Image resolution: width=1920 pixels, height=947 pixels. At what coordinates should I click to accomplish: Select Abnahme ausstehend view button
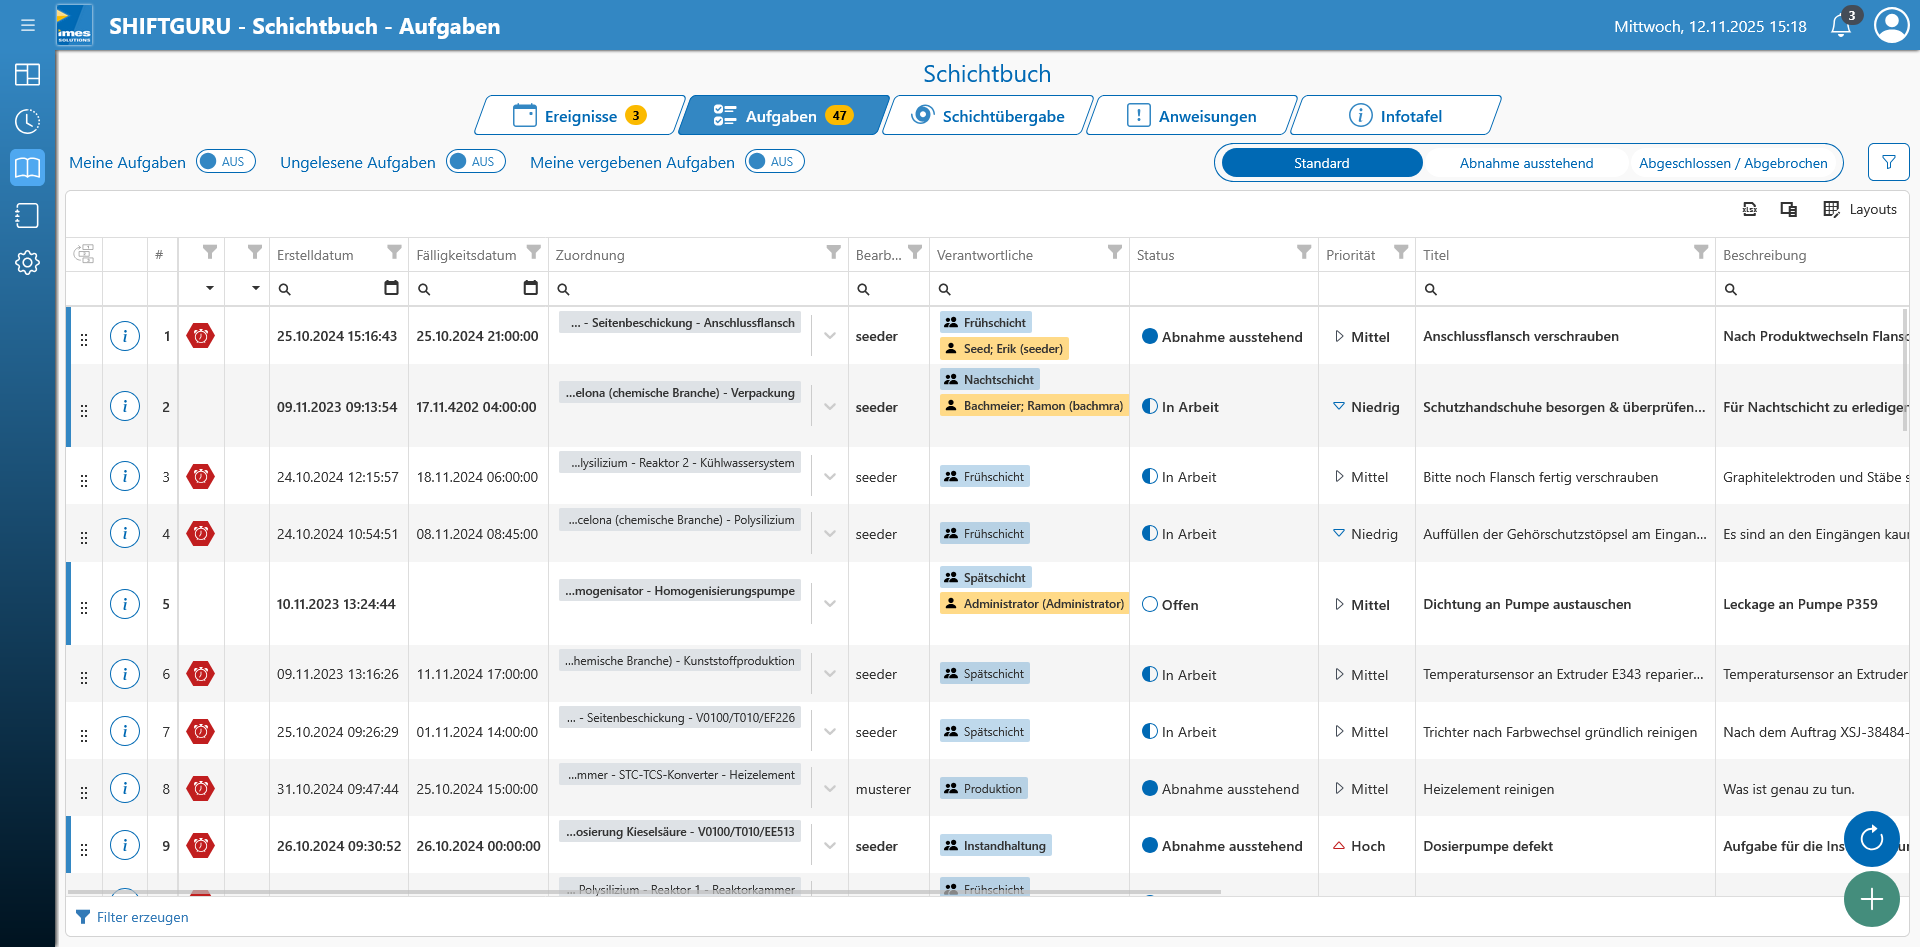click(x=1526, y=163)
